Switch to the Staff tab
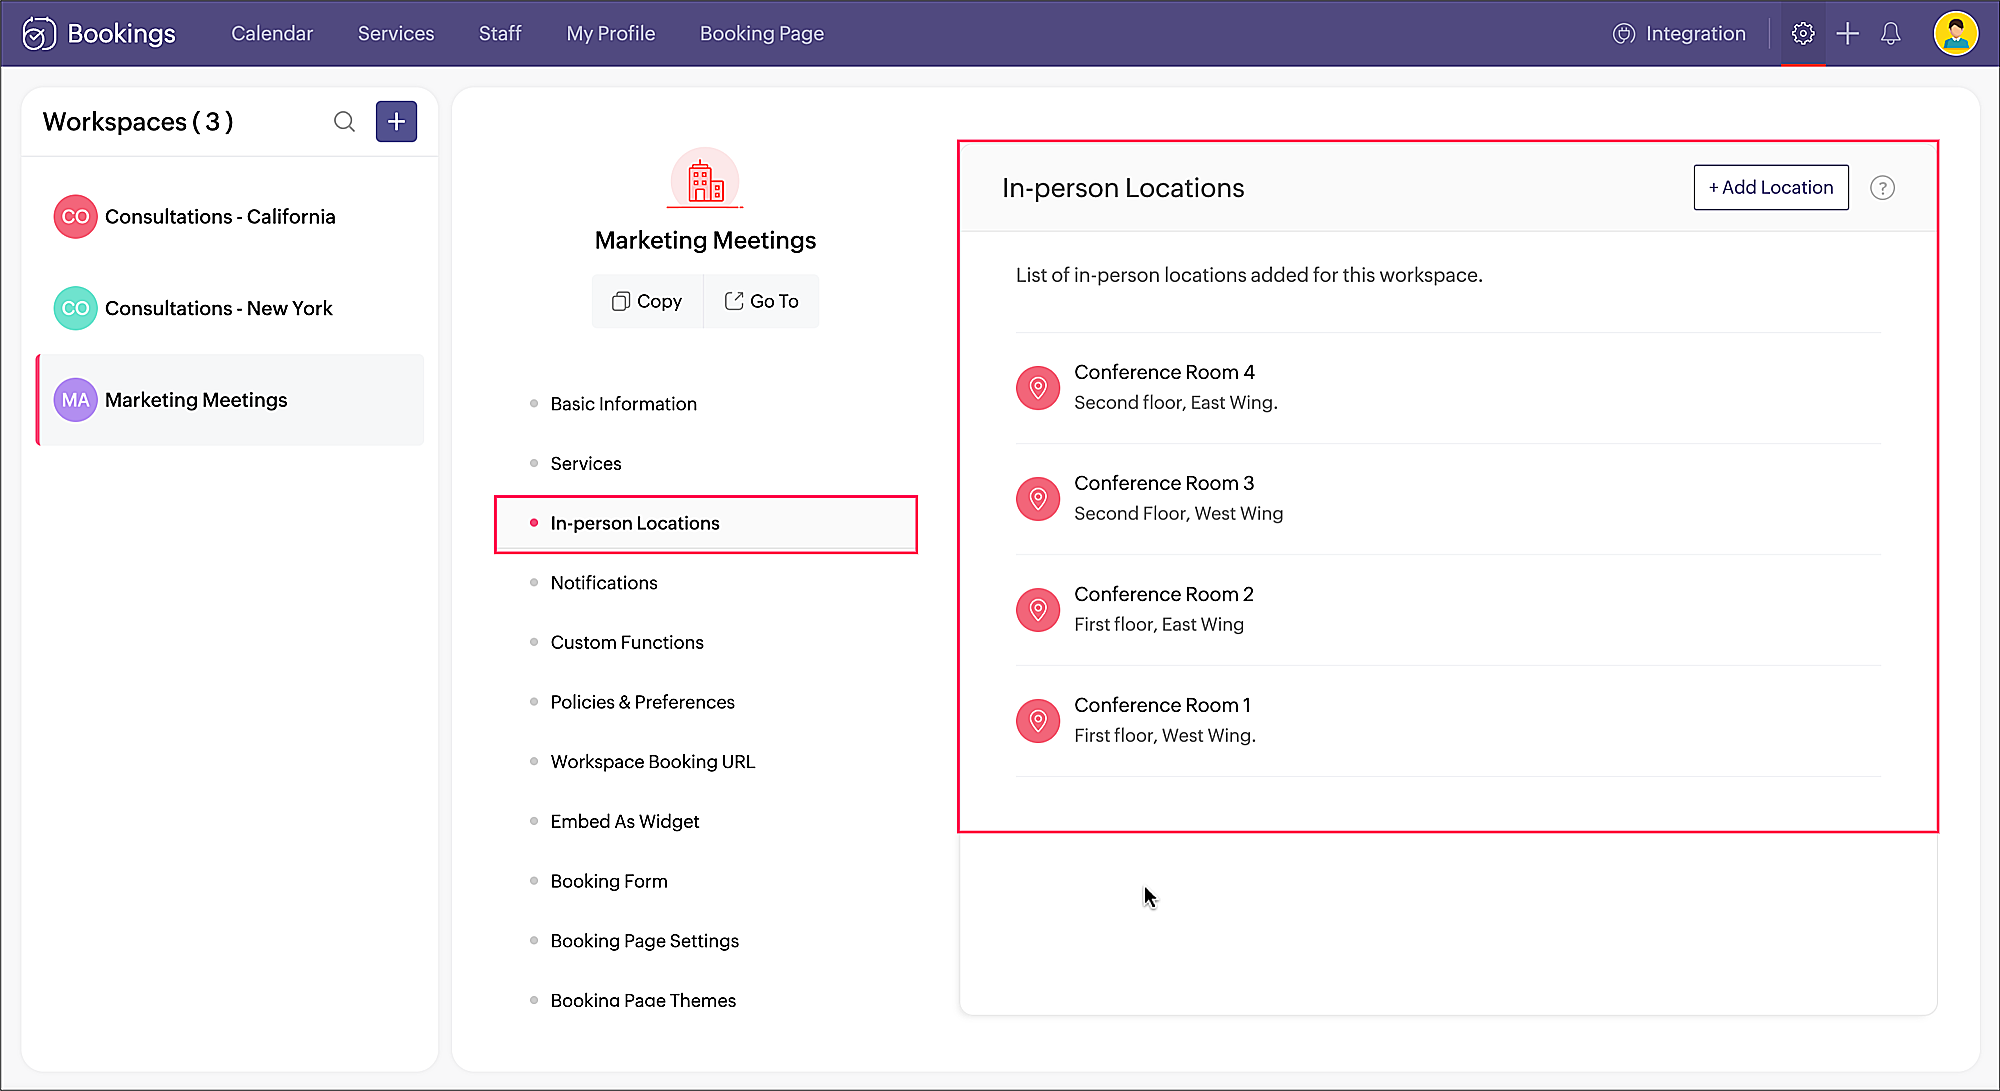The height and width of the screenshot is (1091, 2000). click(x=500, y=34)
